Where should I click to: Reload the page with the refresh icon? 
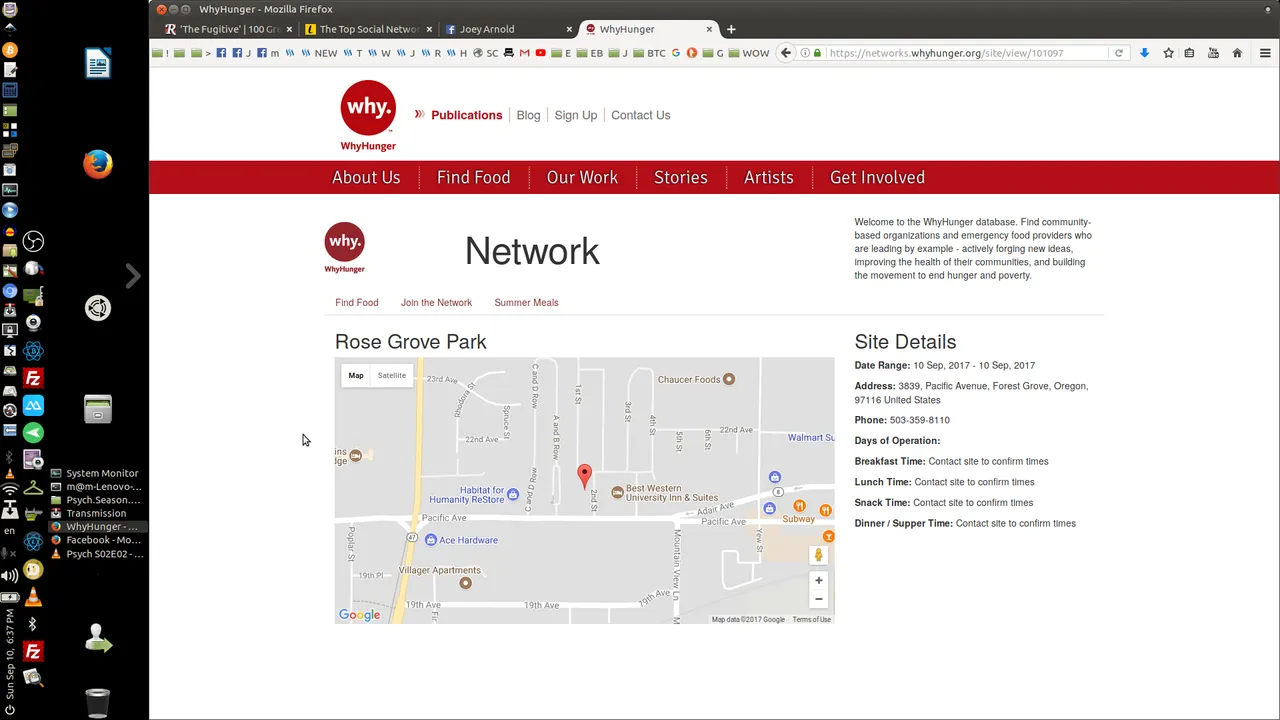[1119, 53]
